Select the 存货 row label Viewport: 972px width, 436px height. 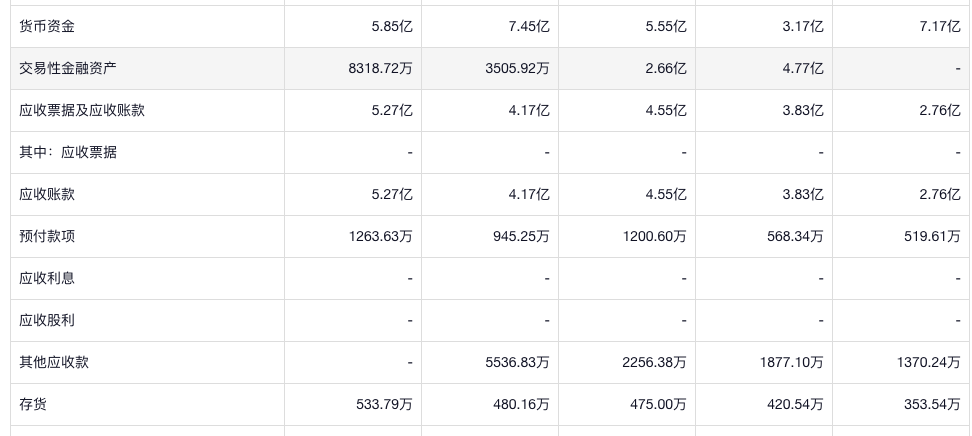pyautogui.click(x=33, y=405)
